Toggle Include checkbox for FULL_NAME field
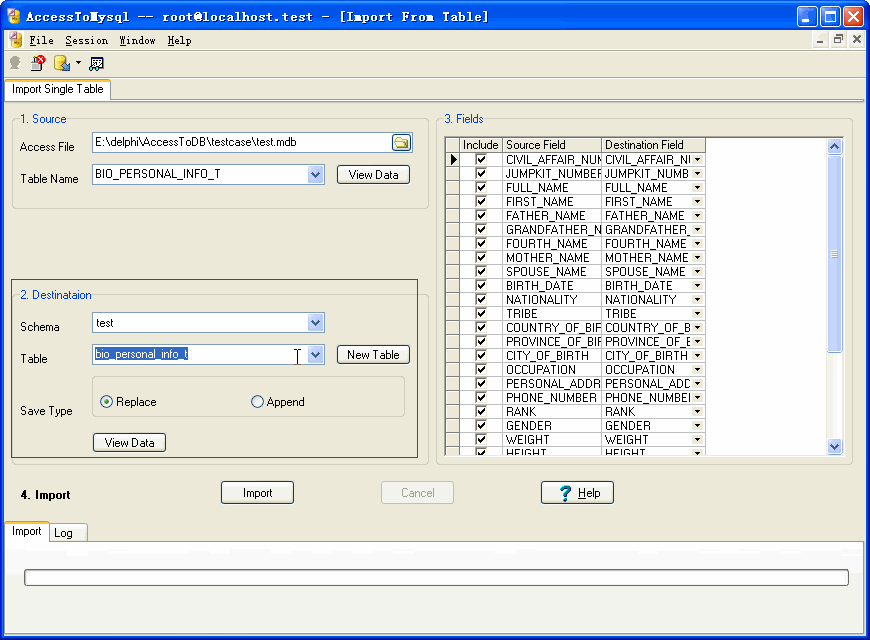The width and height of the screenshot is (870, 640). coord(481,188)
